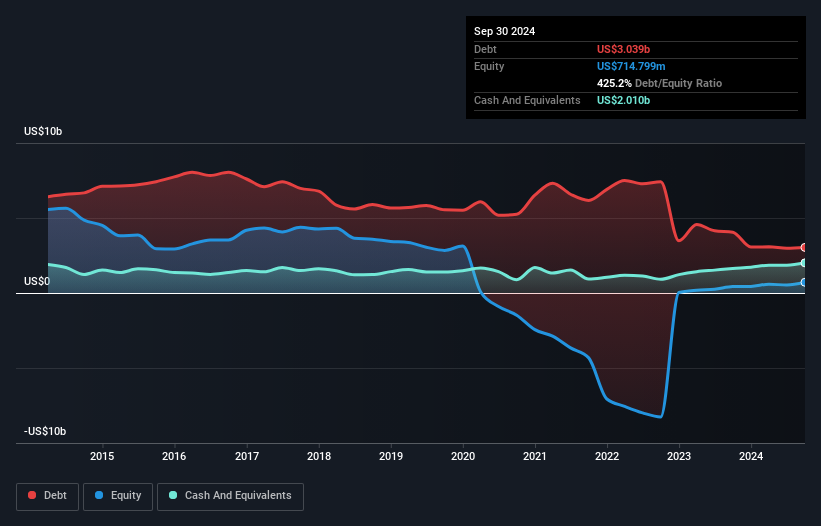
Task: Click the 2019 x-axis label
Action: click(x=391, y=456)
